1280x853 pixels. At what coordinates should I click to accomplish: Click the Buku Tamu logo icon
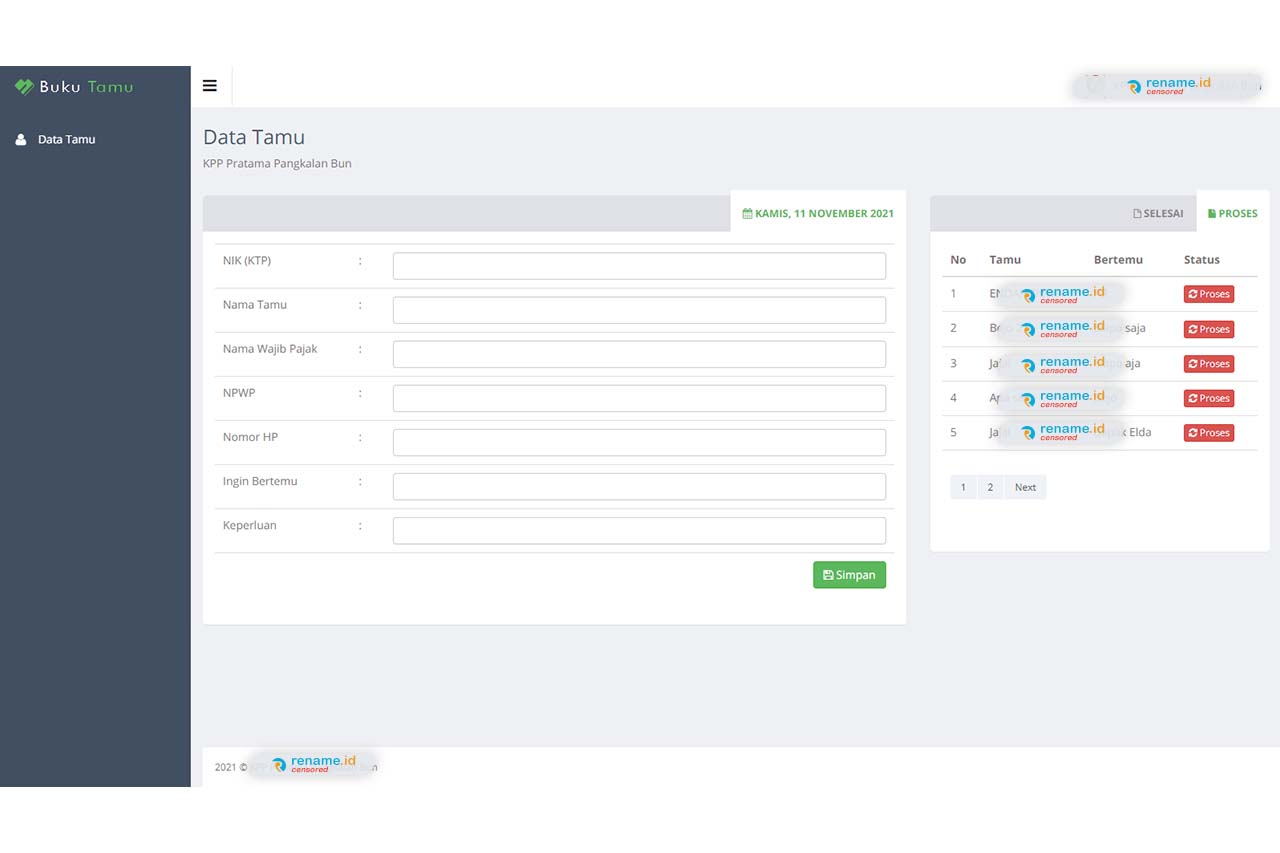(24, 87)
